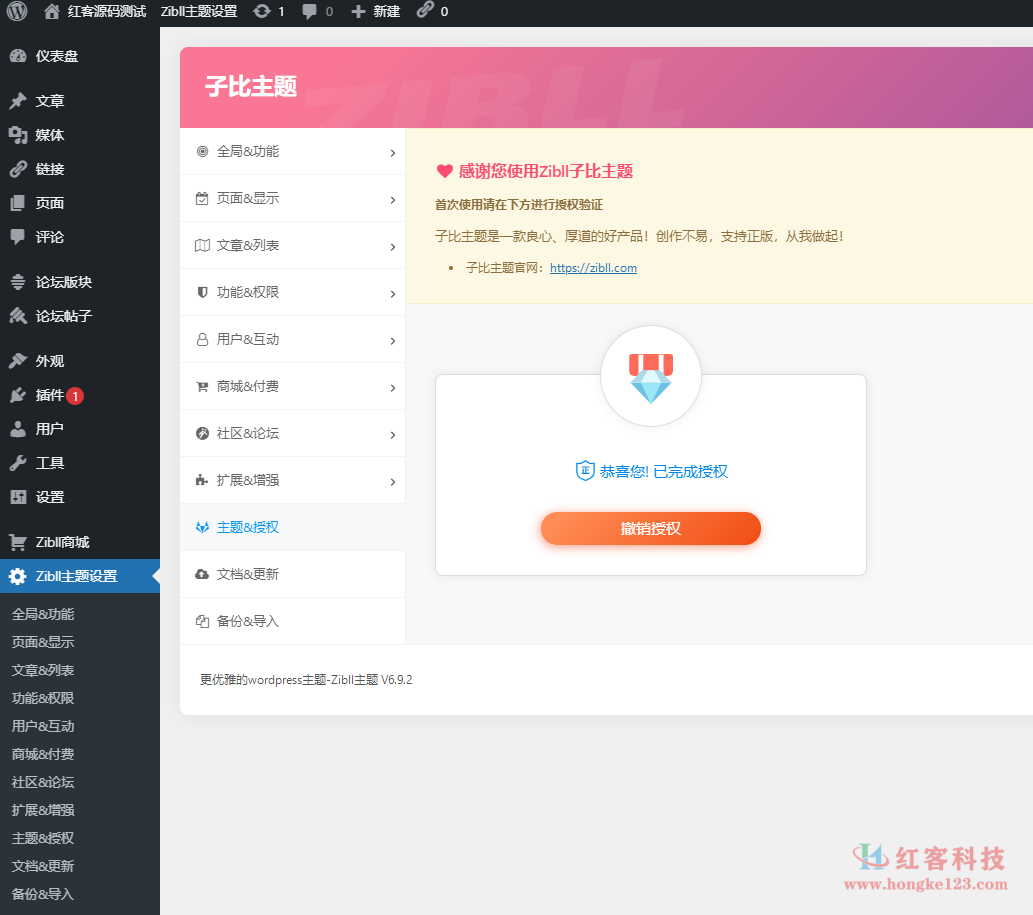Viewport: 1033px width, 915px height.
Task: Click the pages icon beside 页面
Action: [x=18, y=203]
